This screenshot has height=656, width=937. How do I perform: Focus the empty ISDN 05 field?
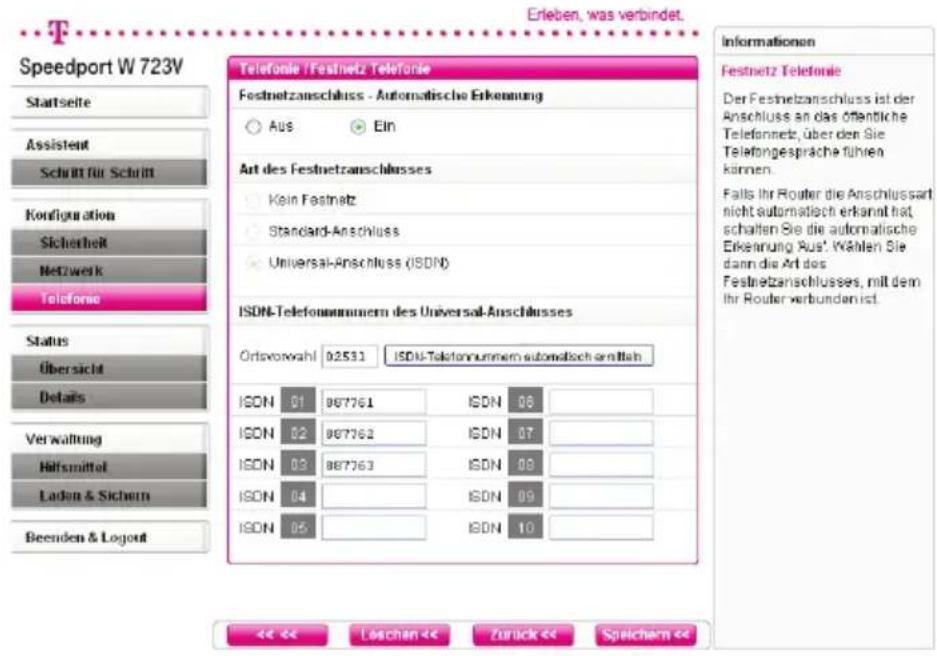point(374,528)
